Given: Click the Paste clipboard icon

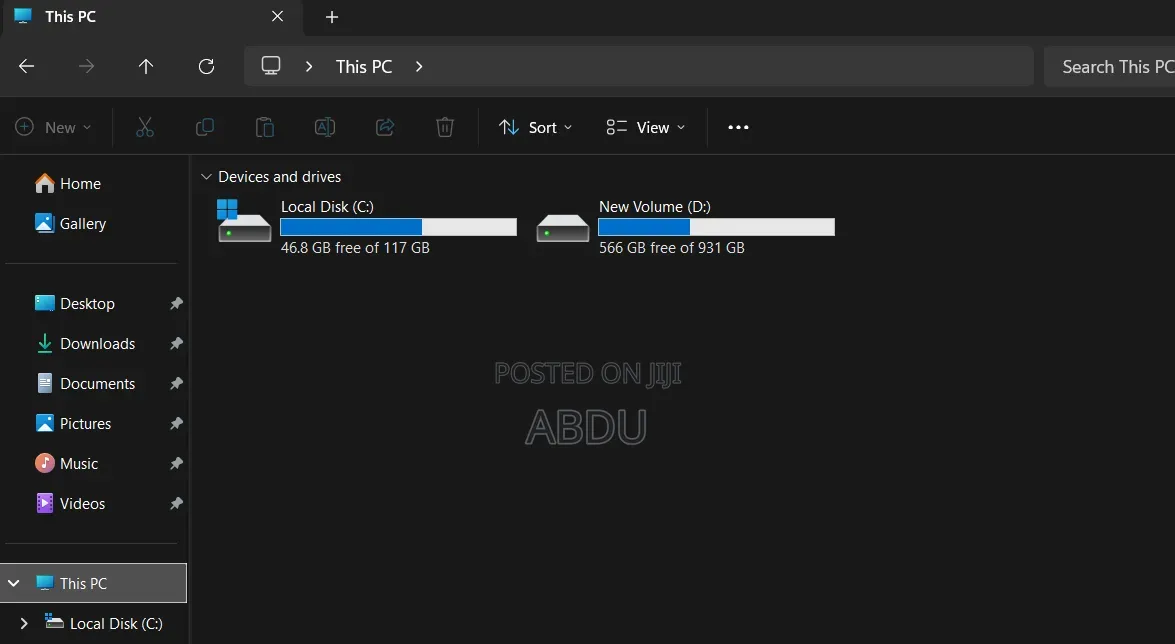Looking at the screenshot, I should pyautogui.click(x=265, y=127).
